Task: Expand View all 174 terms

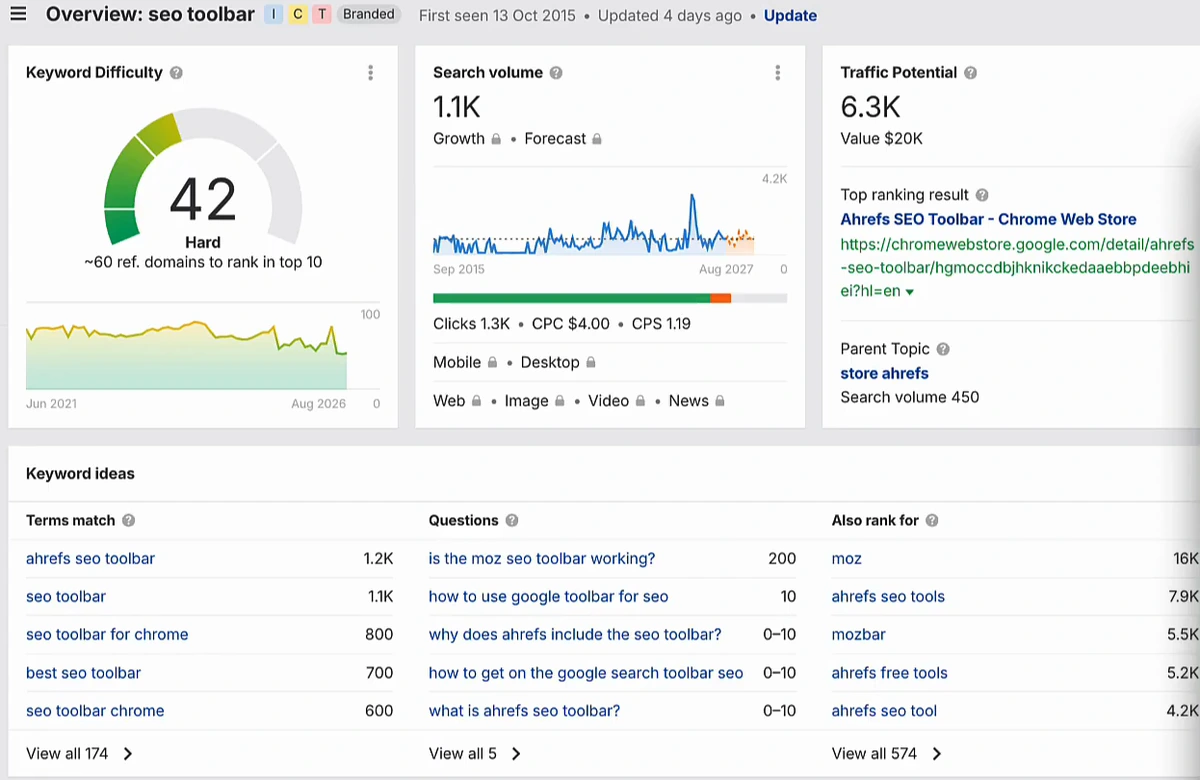Action: (80, 754)
